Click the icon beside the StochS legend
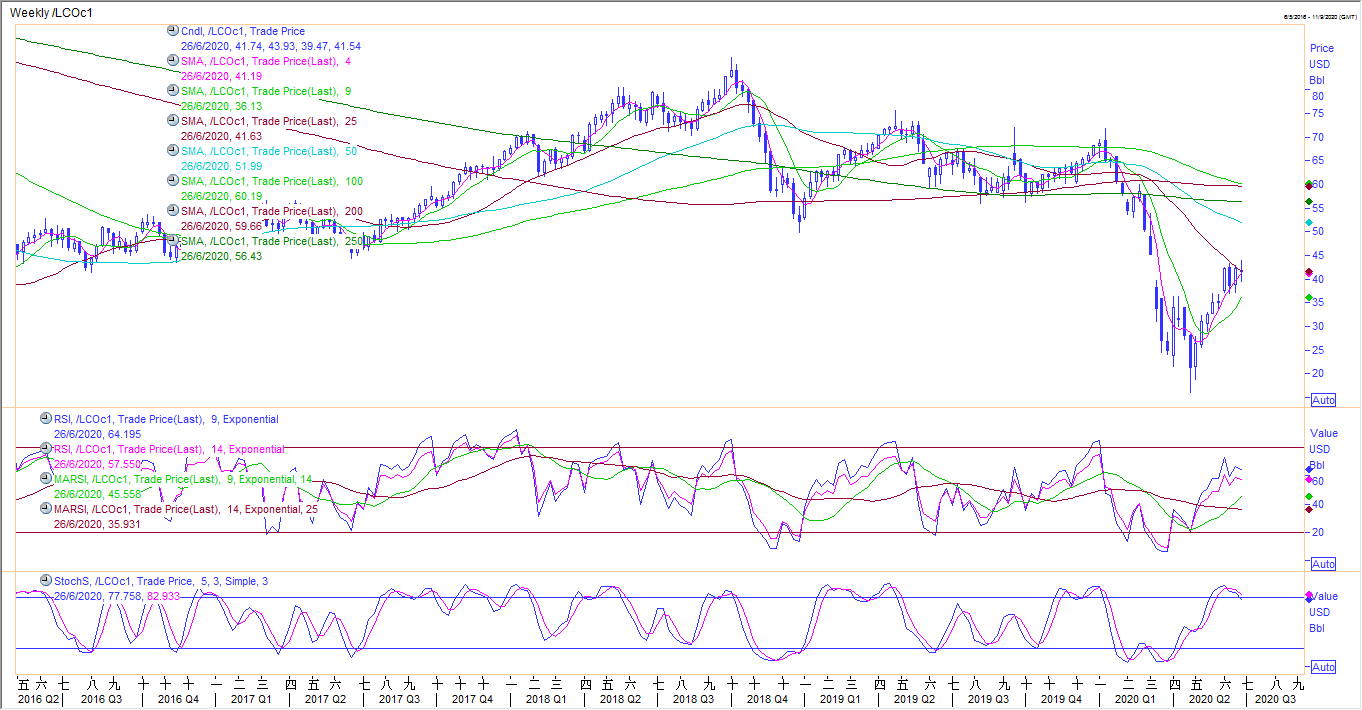 [x=45, y=580]
